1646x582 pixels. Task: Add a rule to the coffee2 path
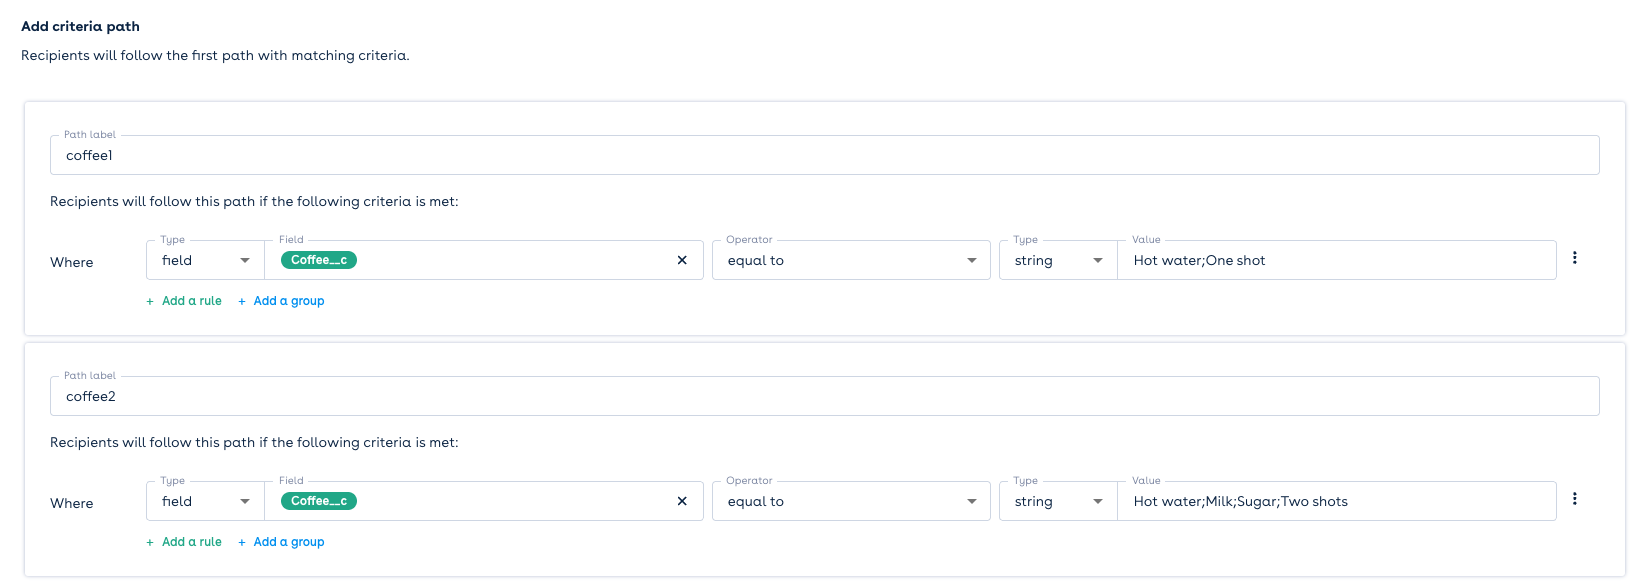(x=184, y=542)
